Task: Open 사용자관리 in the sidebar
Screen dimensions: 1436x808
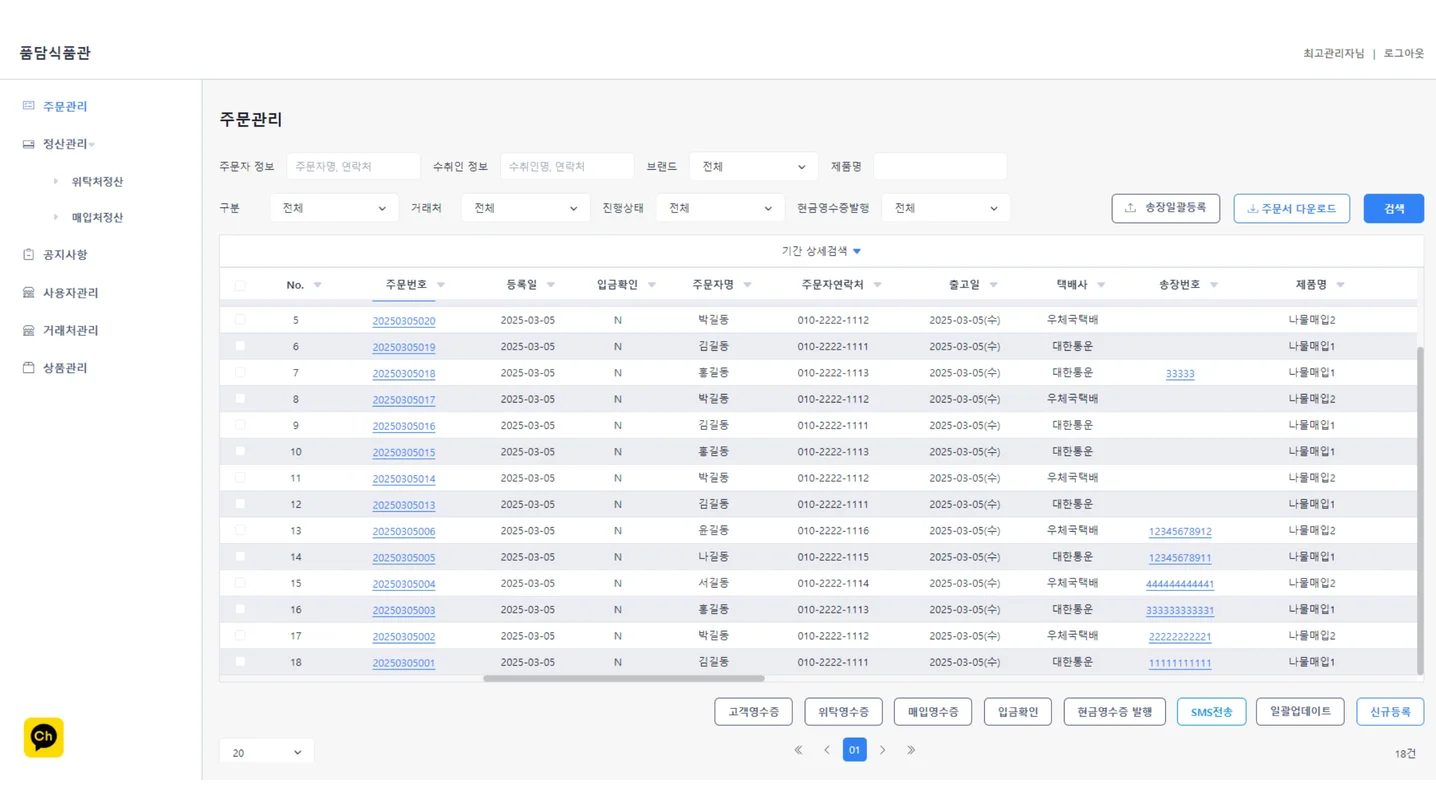Action: pyautogui.click(x=70, y=293)
